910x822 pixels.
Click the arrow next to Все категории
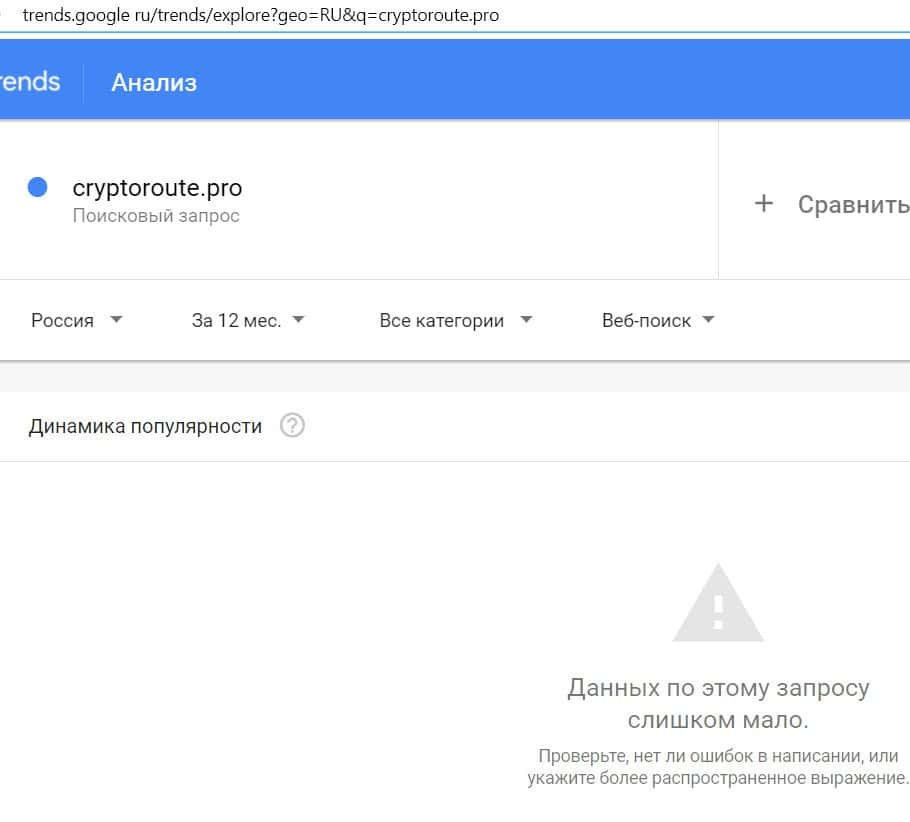tap(527, 320)
